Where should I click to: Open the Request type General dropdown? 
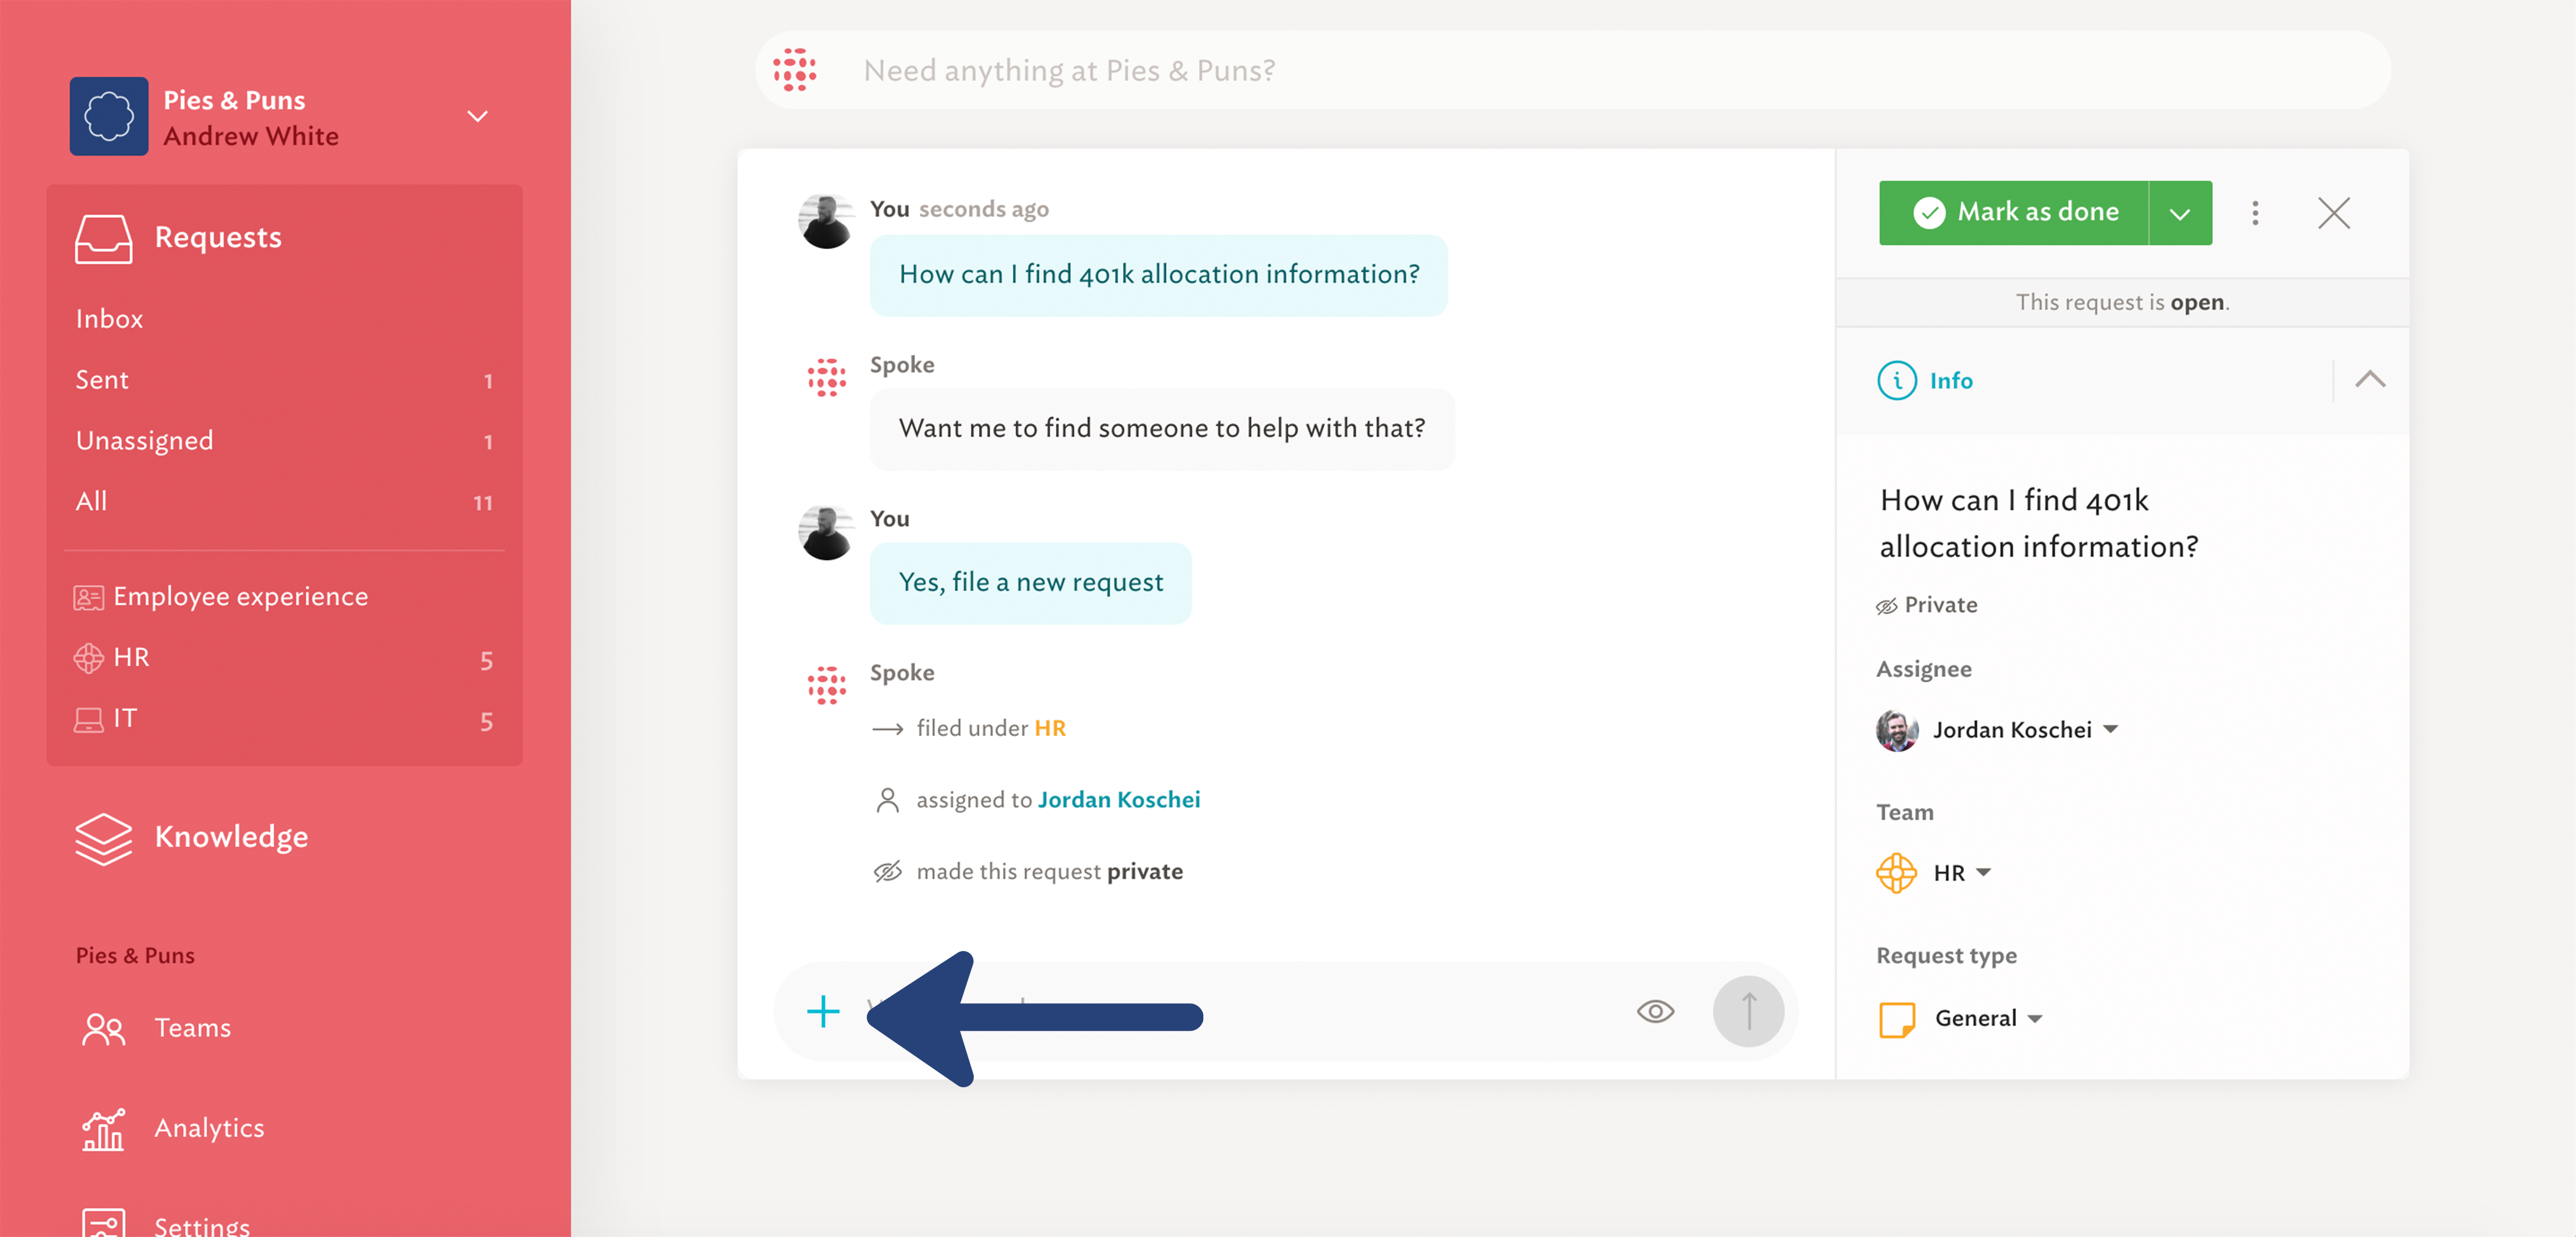pyautogui.click(x=1988, y=1018)
